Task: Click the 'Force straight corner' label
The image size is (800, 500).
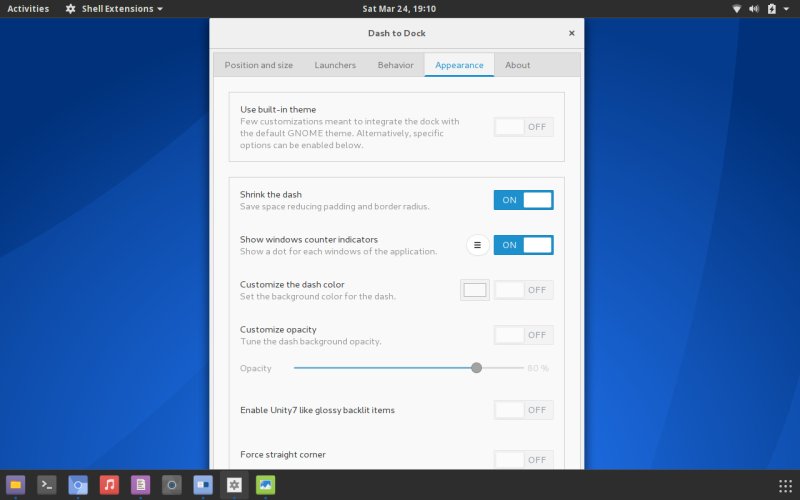Action: point(283,454)
